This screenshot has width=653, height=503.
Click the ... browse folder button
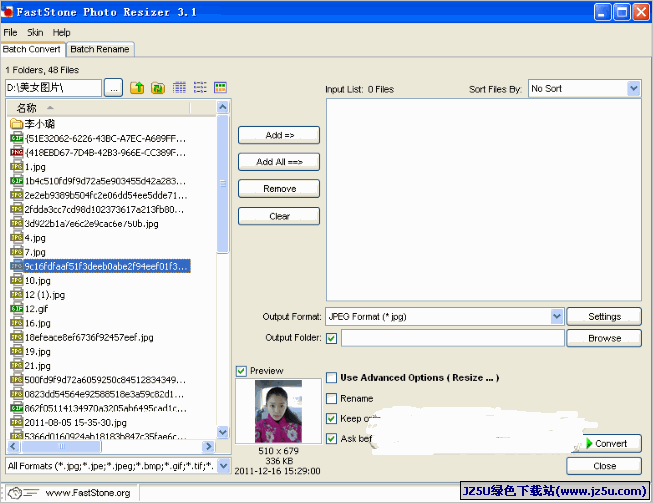pos(113,88)
